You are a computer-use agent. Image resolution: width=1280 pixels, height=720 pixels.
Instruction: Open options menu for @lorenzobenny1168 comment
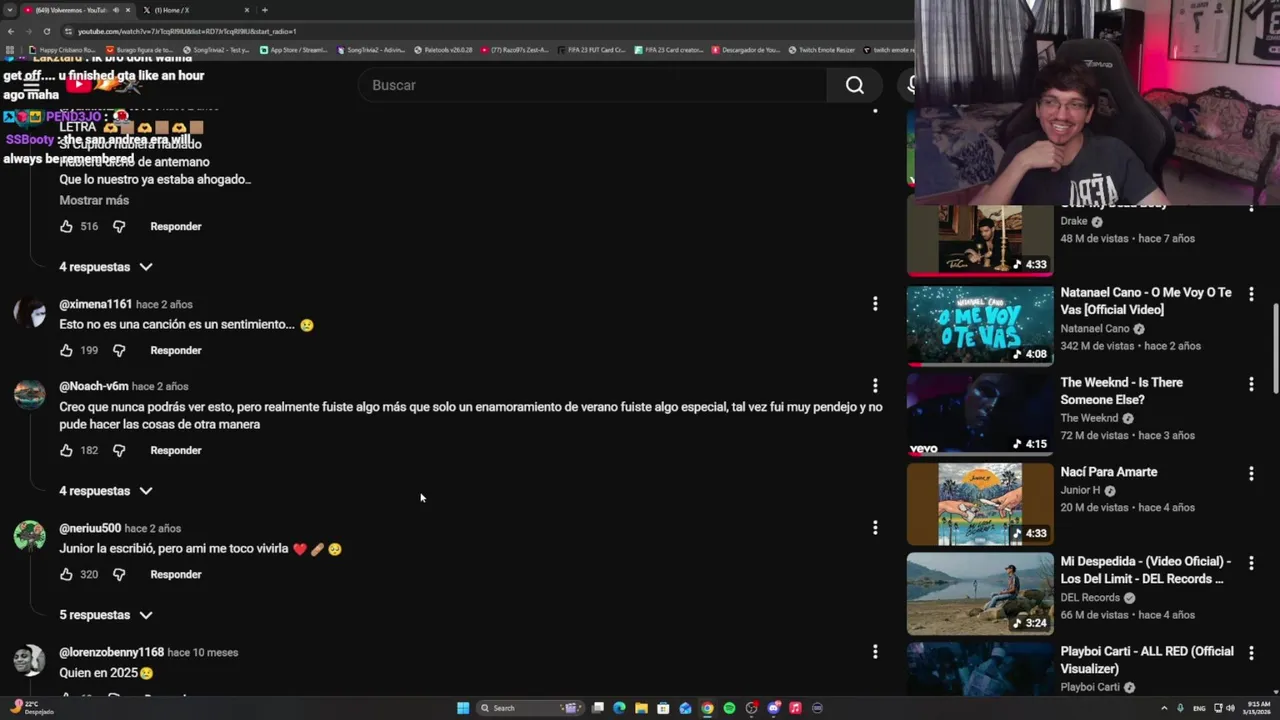click(x=875, y=651)
